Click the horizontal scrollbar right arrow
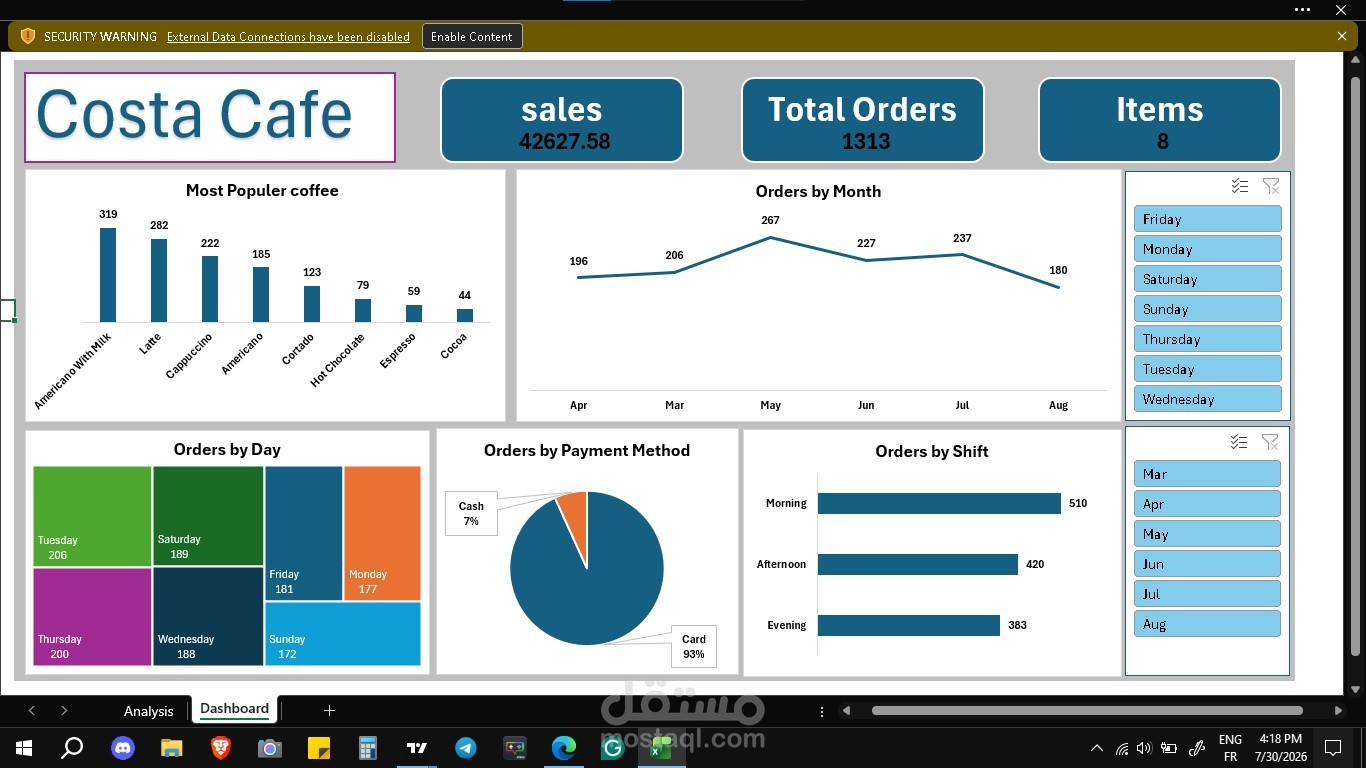 [x=1338, y=711]
